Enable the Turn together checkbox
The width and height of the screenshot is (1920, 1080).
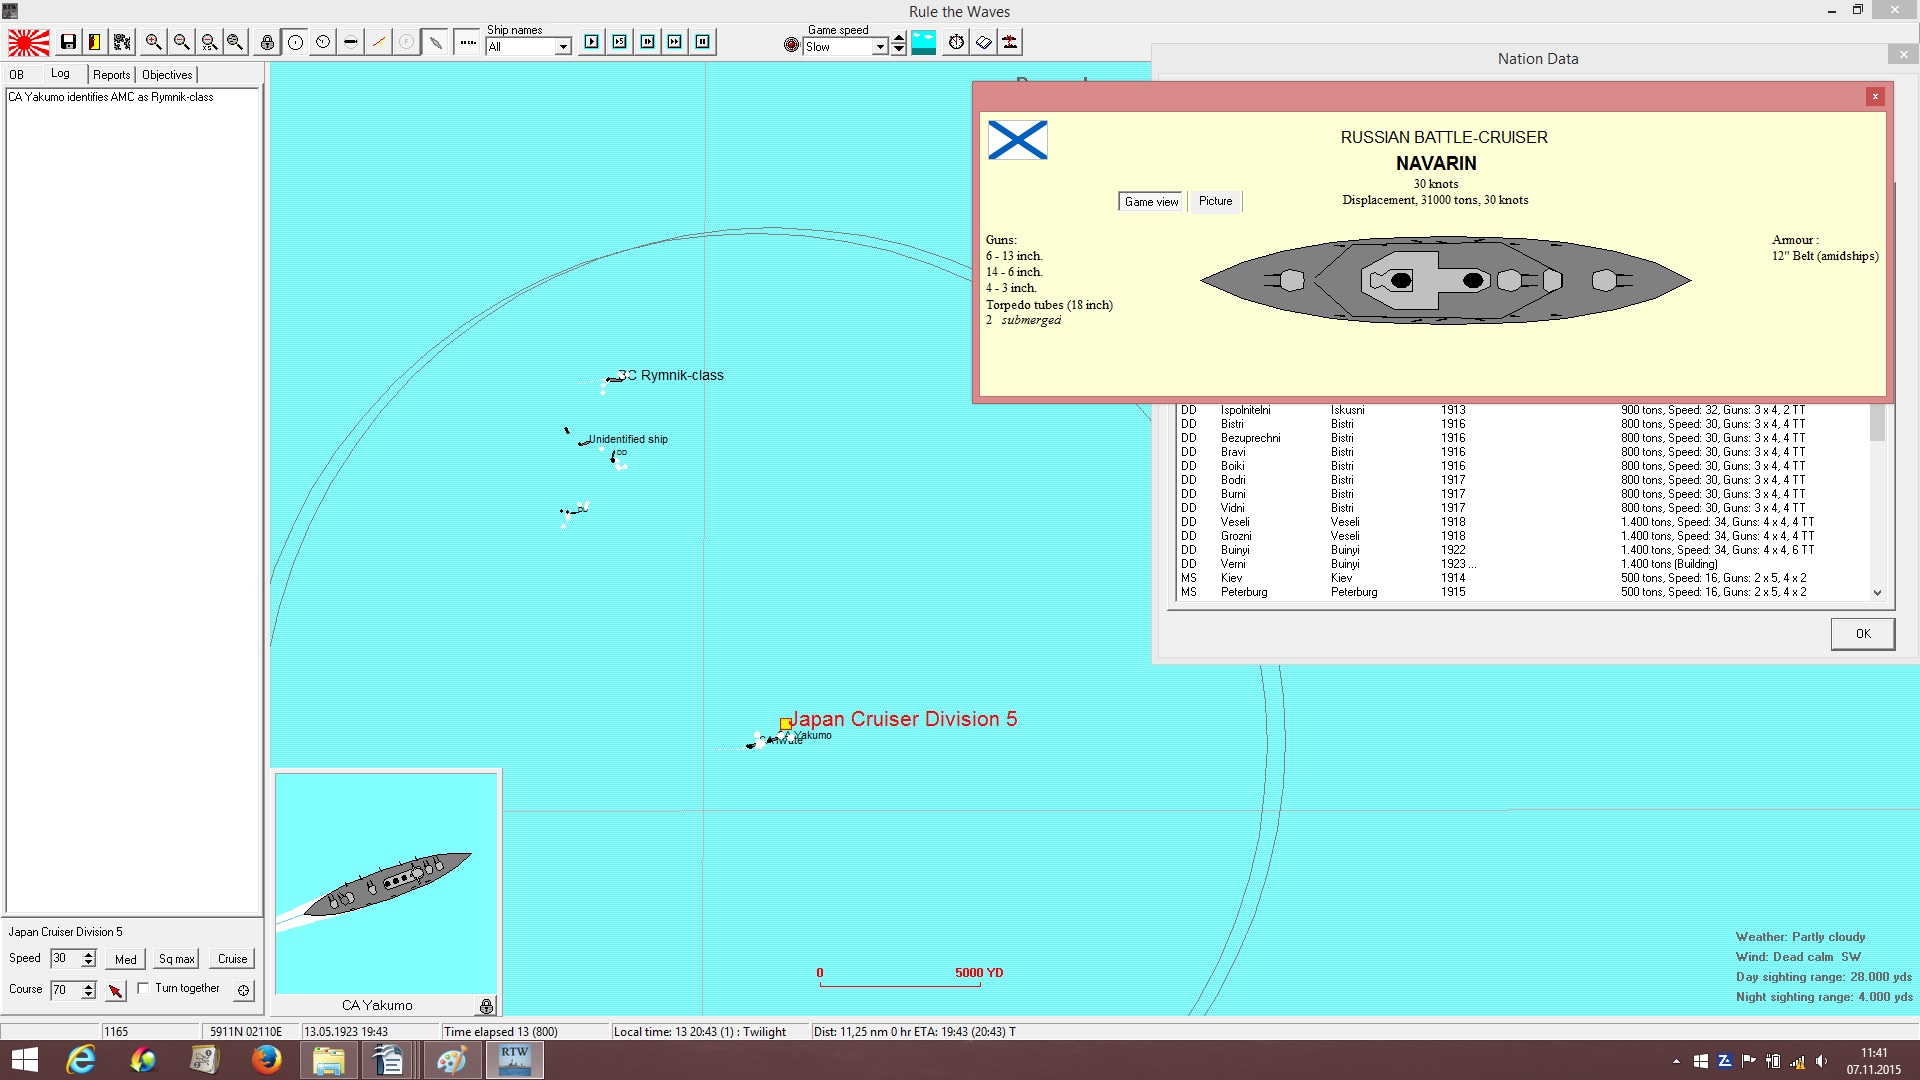point(143,988)
